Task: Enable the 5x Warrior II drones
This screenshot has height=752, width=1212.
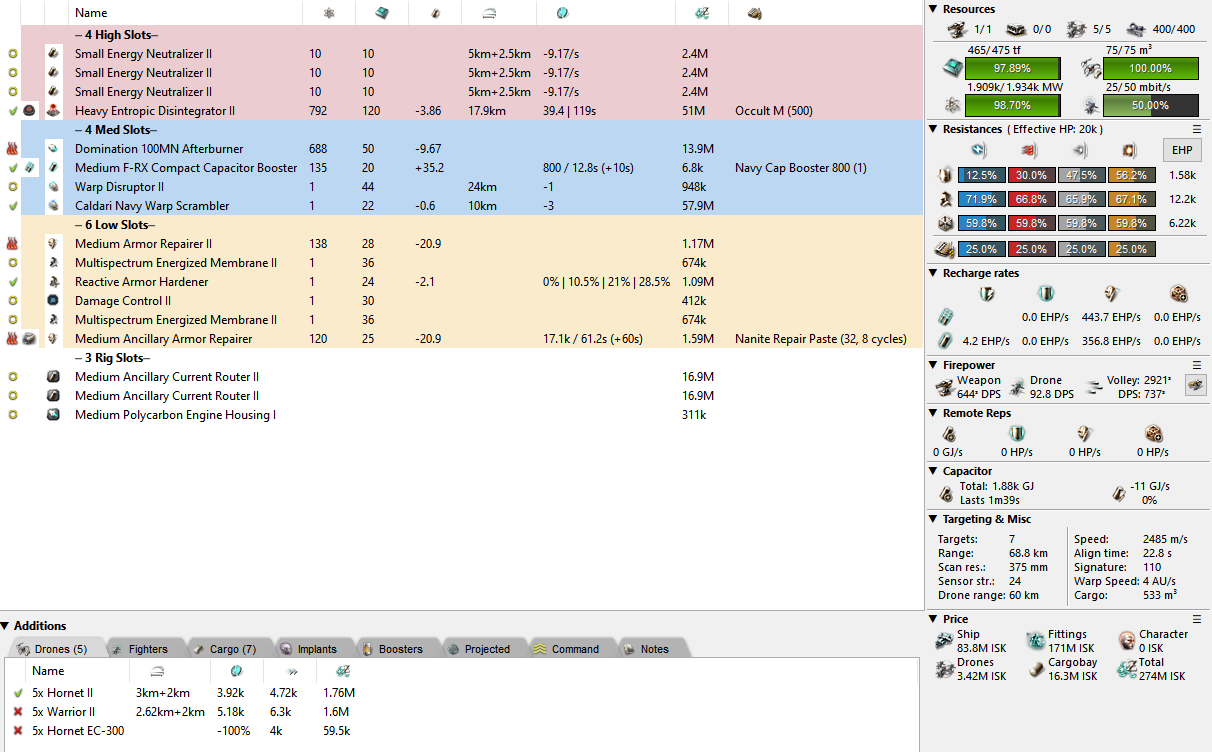Action: click(18, 712)
